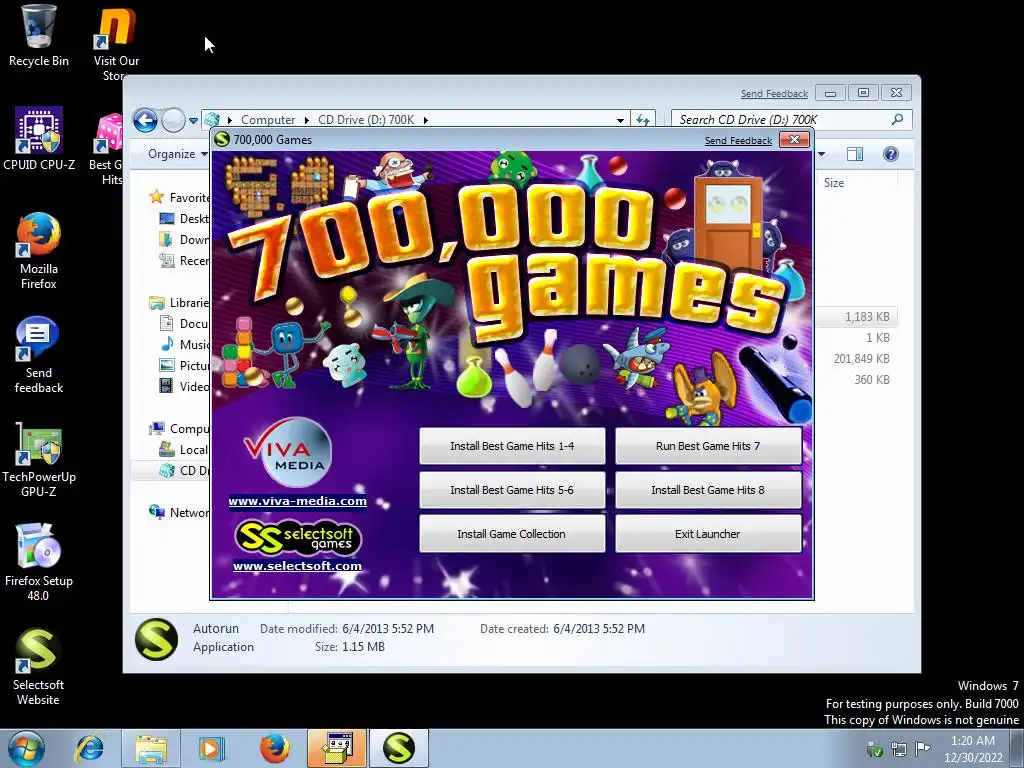Switch to the installer taskbar item
1024x768 pixels.
tap(337, 748)
